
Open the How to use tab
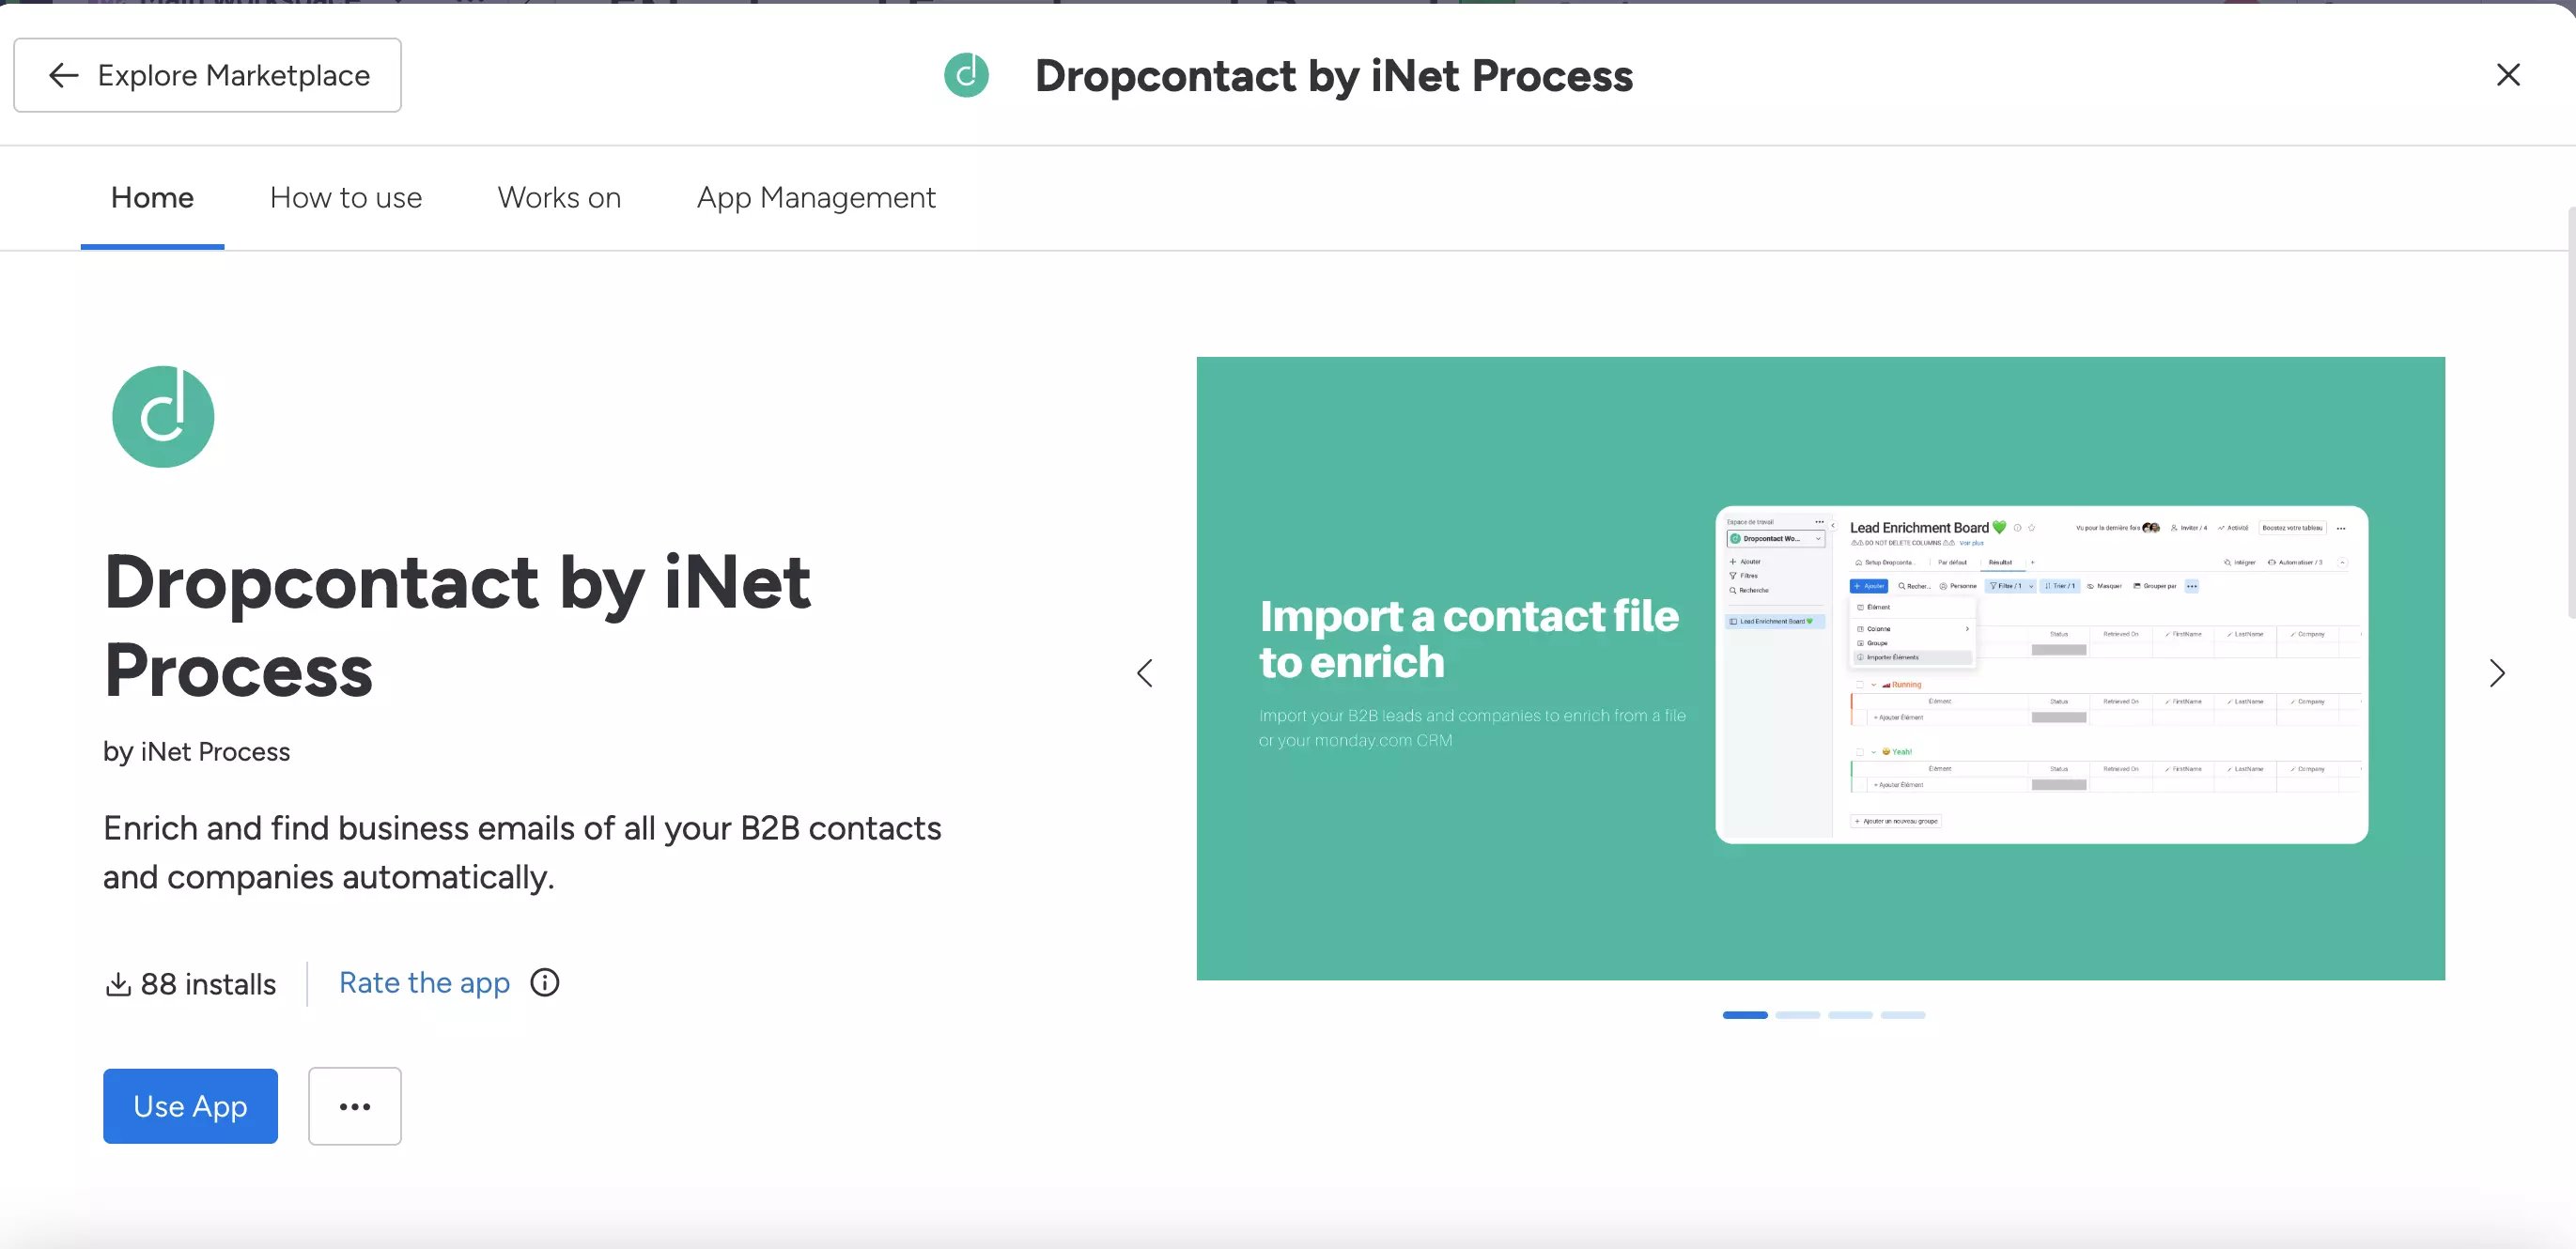pyautogui.click(x=346, y=198)
